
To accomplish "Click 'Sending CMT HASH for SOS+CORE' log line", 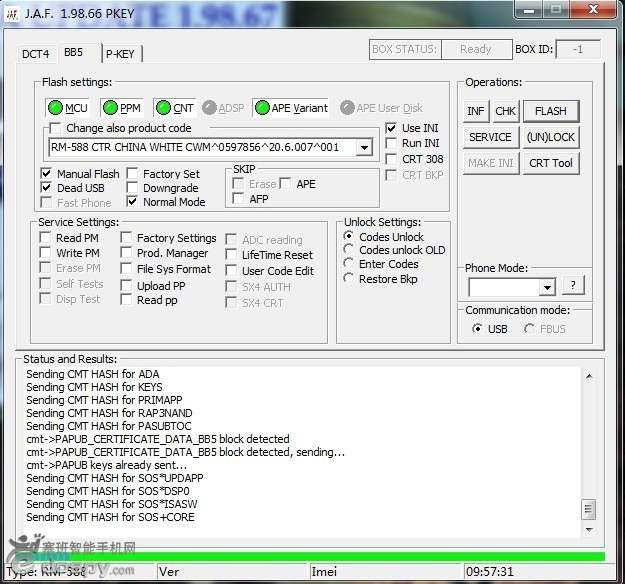I will pos(110,517).
